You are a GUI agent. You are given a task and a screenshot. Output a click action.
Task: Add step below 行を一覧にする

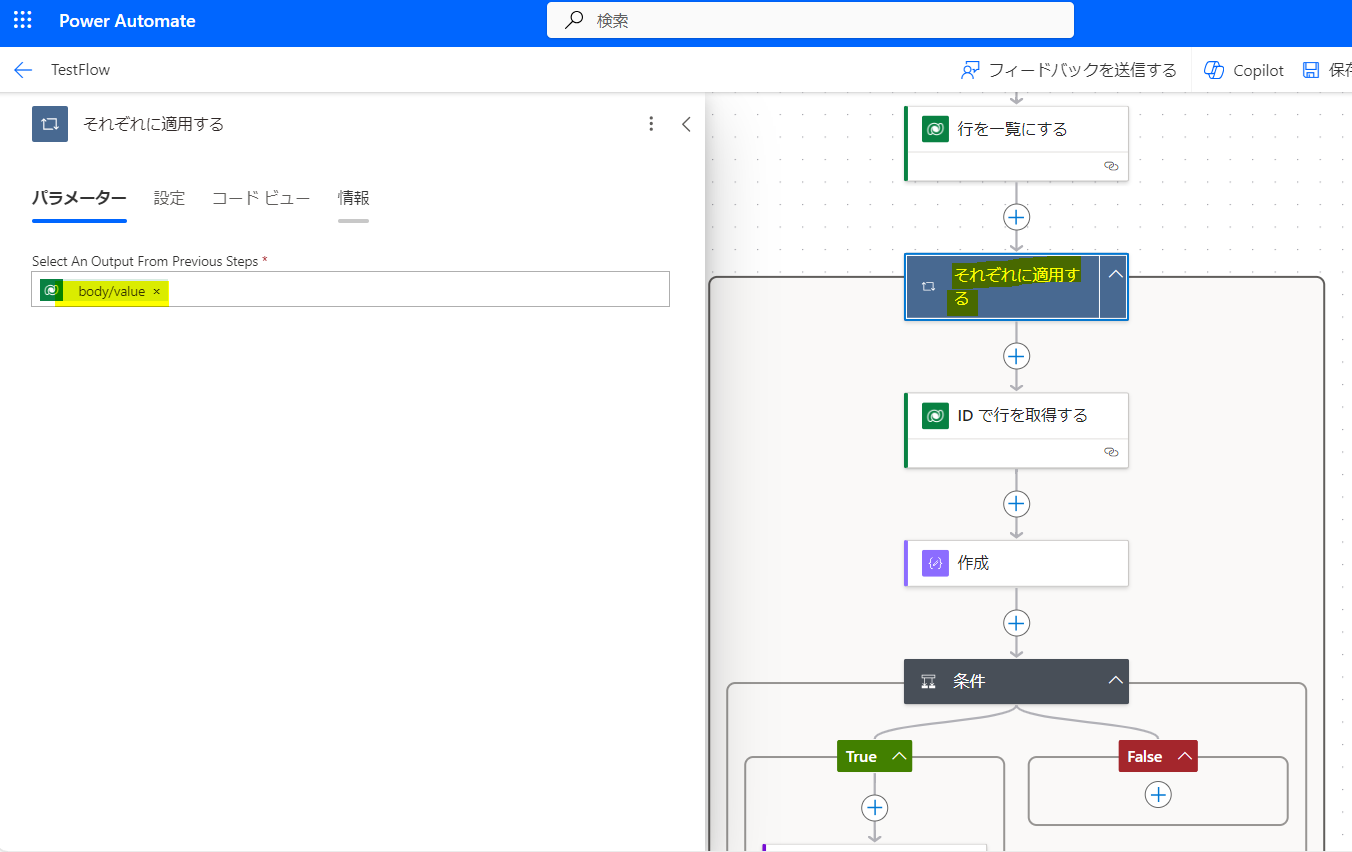[1016, 217]
